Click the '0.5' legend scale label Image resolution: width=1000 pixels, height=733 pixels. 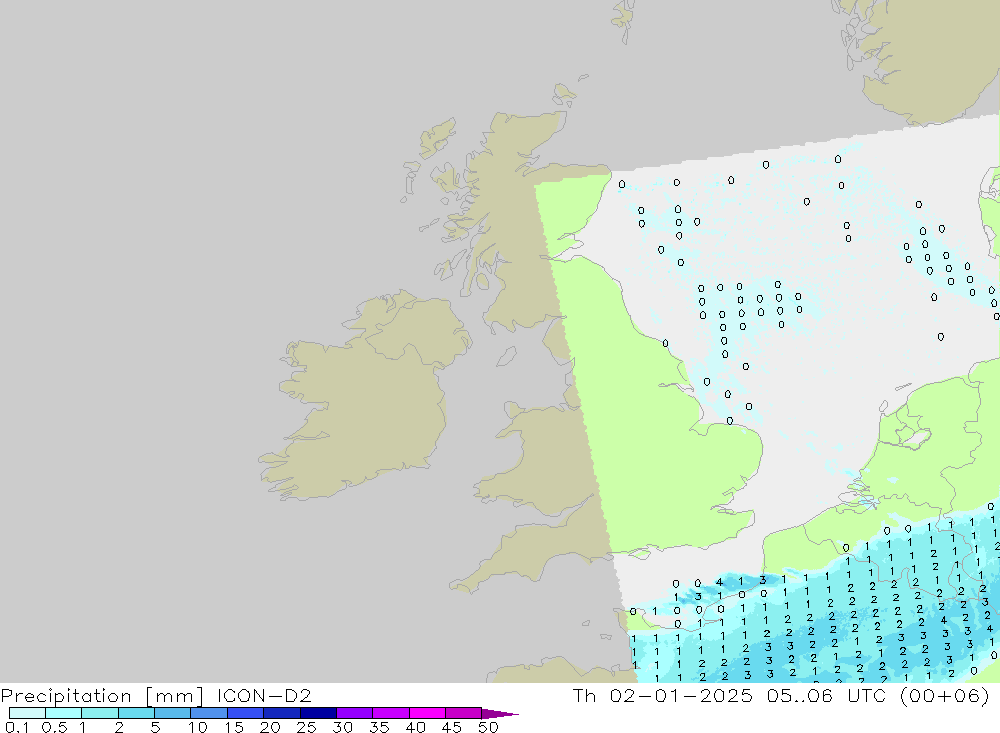54,727
